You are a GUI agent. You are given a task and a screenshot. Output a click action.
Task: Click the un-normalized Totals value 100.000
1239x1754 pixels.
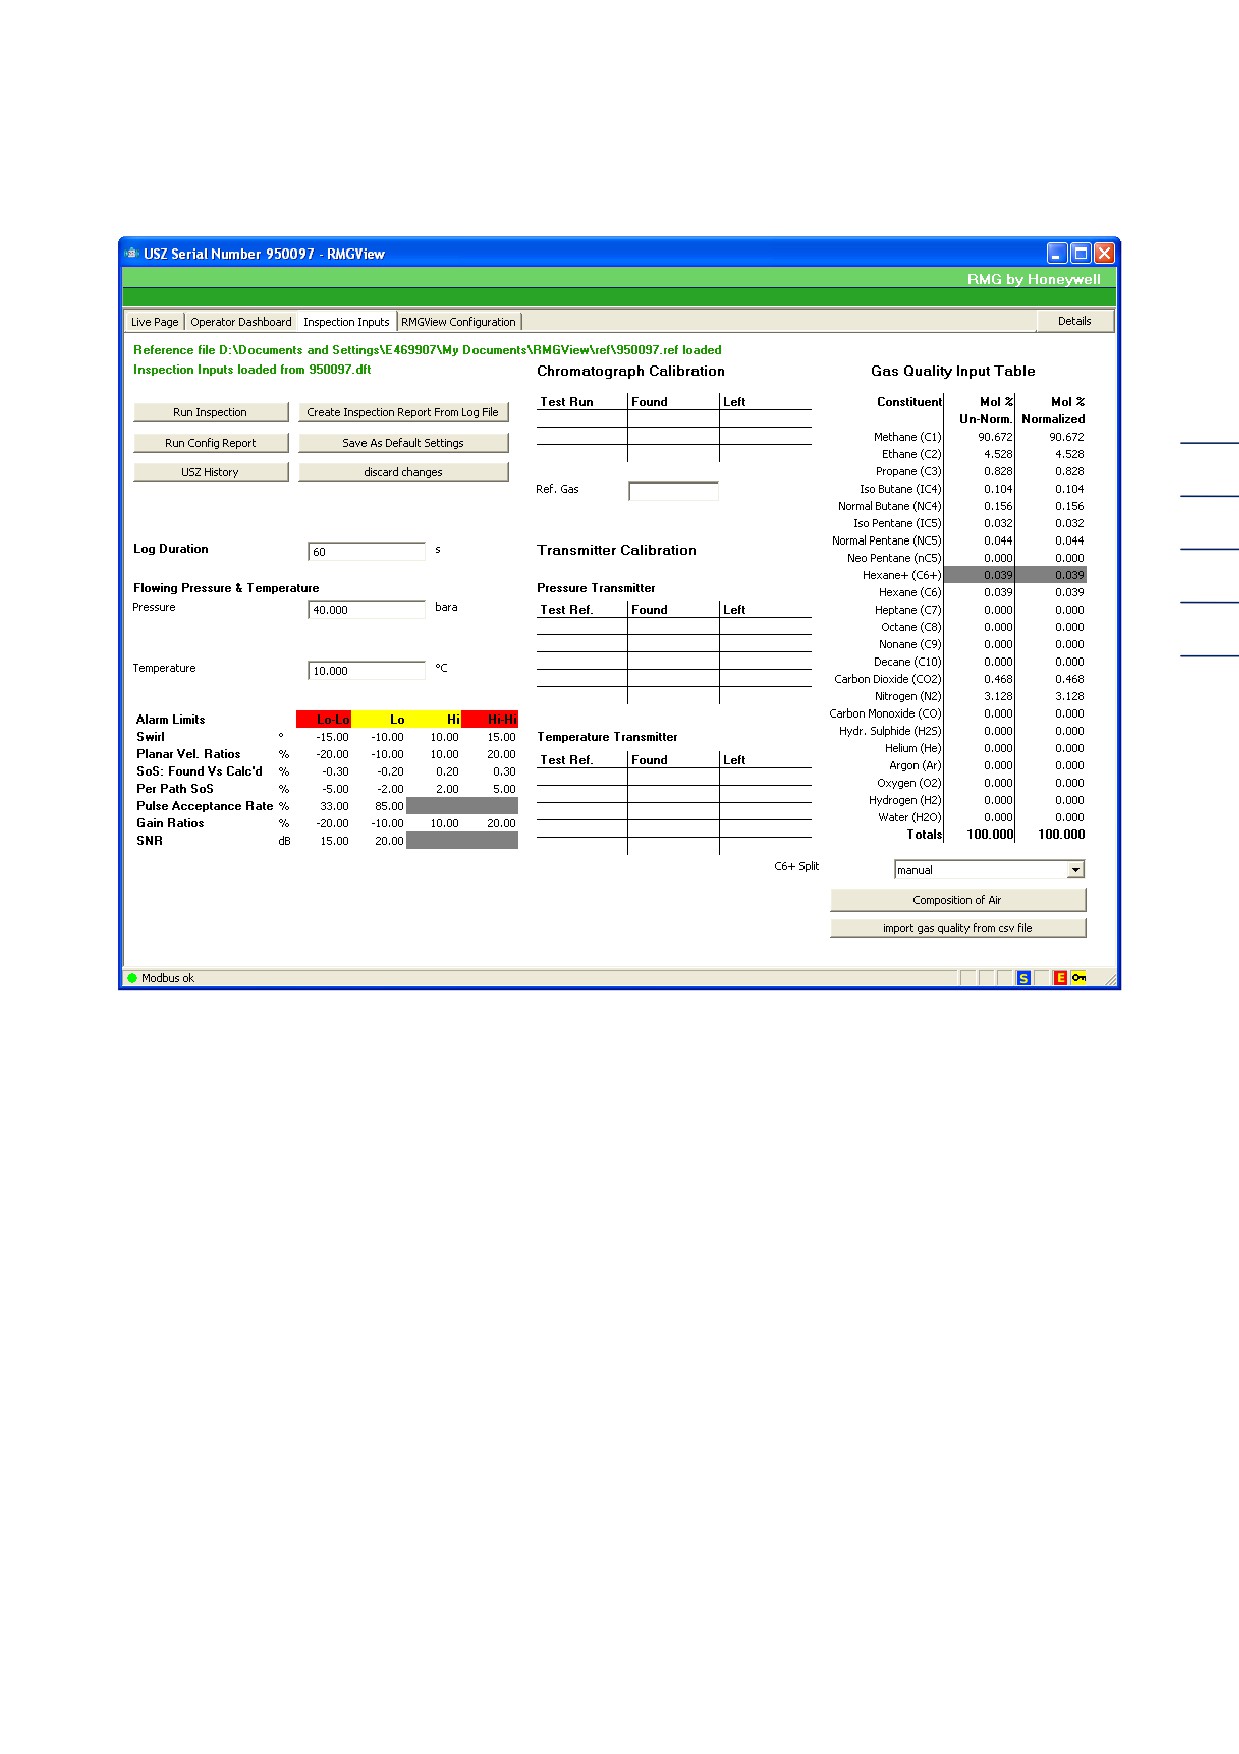[990, 834]
